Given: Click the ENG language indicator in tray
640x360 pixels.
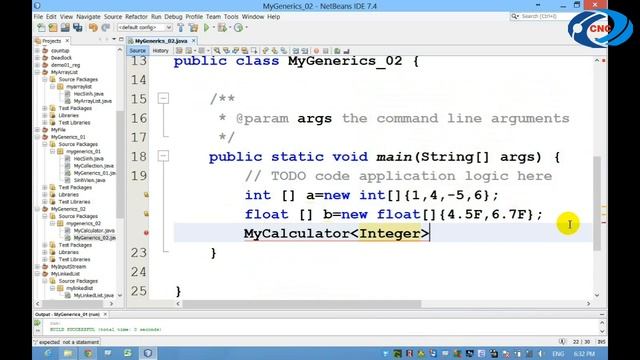Looking at the screenshot, I should pos(558,353).
